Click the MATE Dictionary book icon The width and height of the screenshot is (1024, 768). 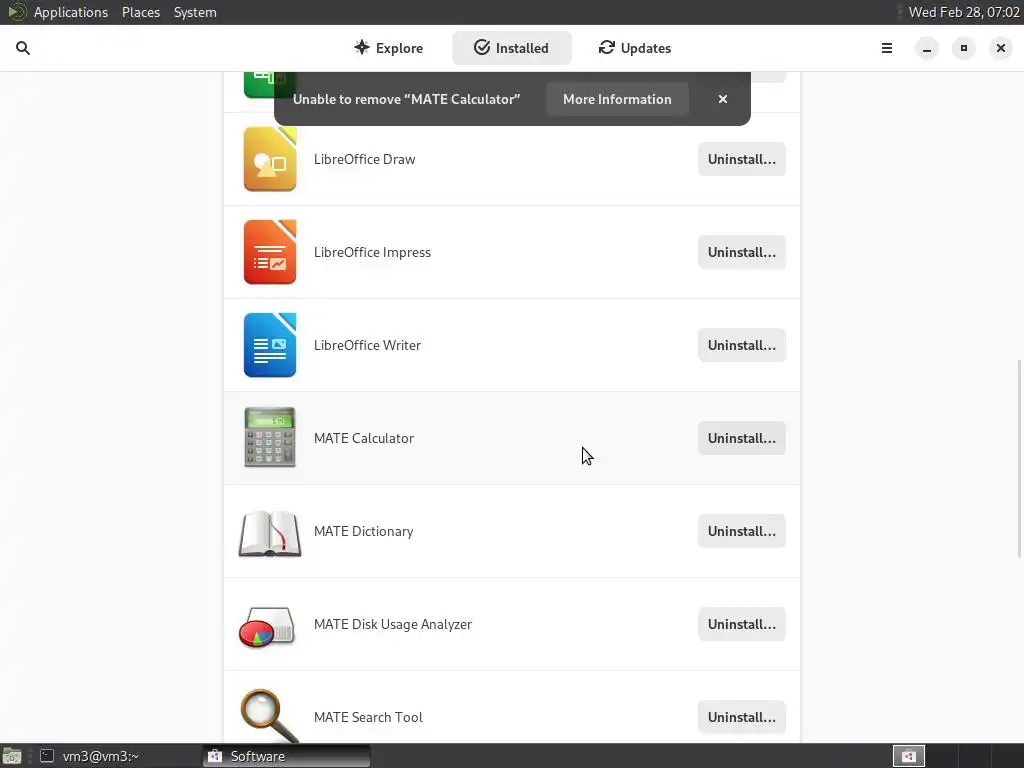click(x=270, y=533)
